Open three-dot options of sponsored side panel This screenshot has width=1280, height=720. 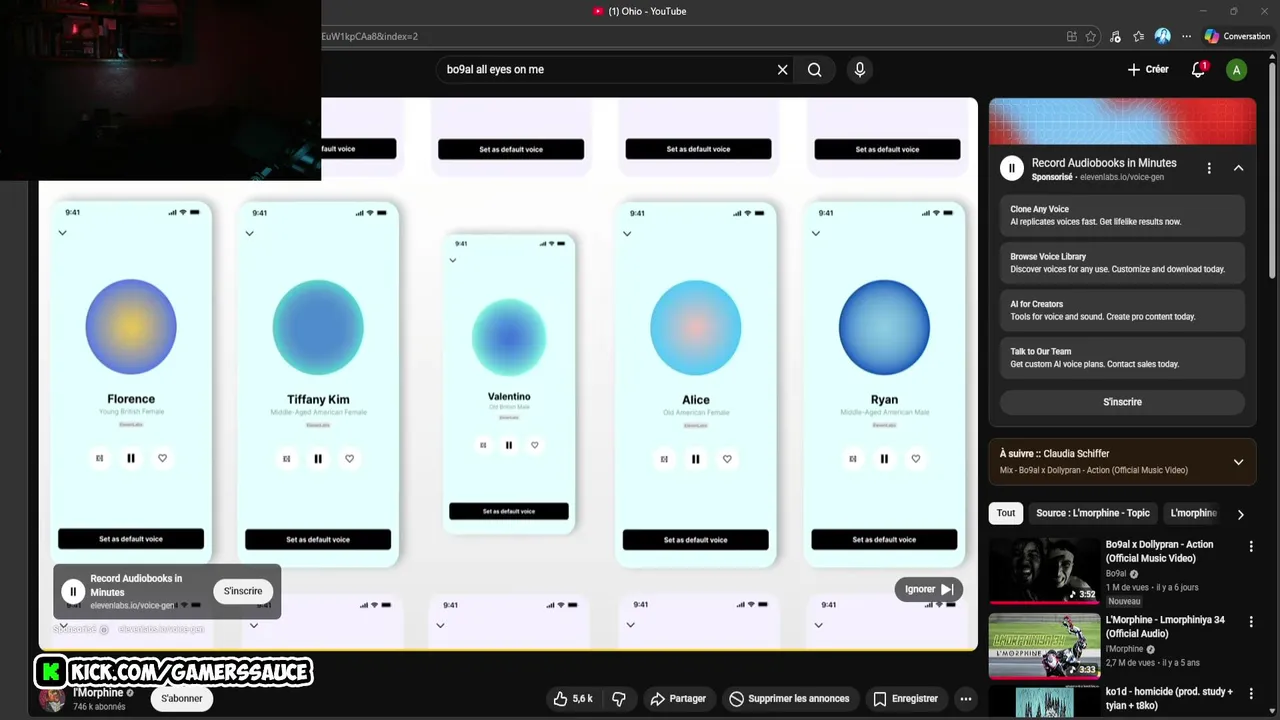coord(1209,169)
